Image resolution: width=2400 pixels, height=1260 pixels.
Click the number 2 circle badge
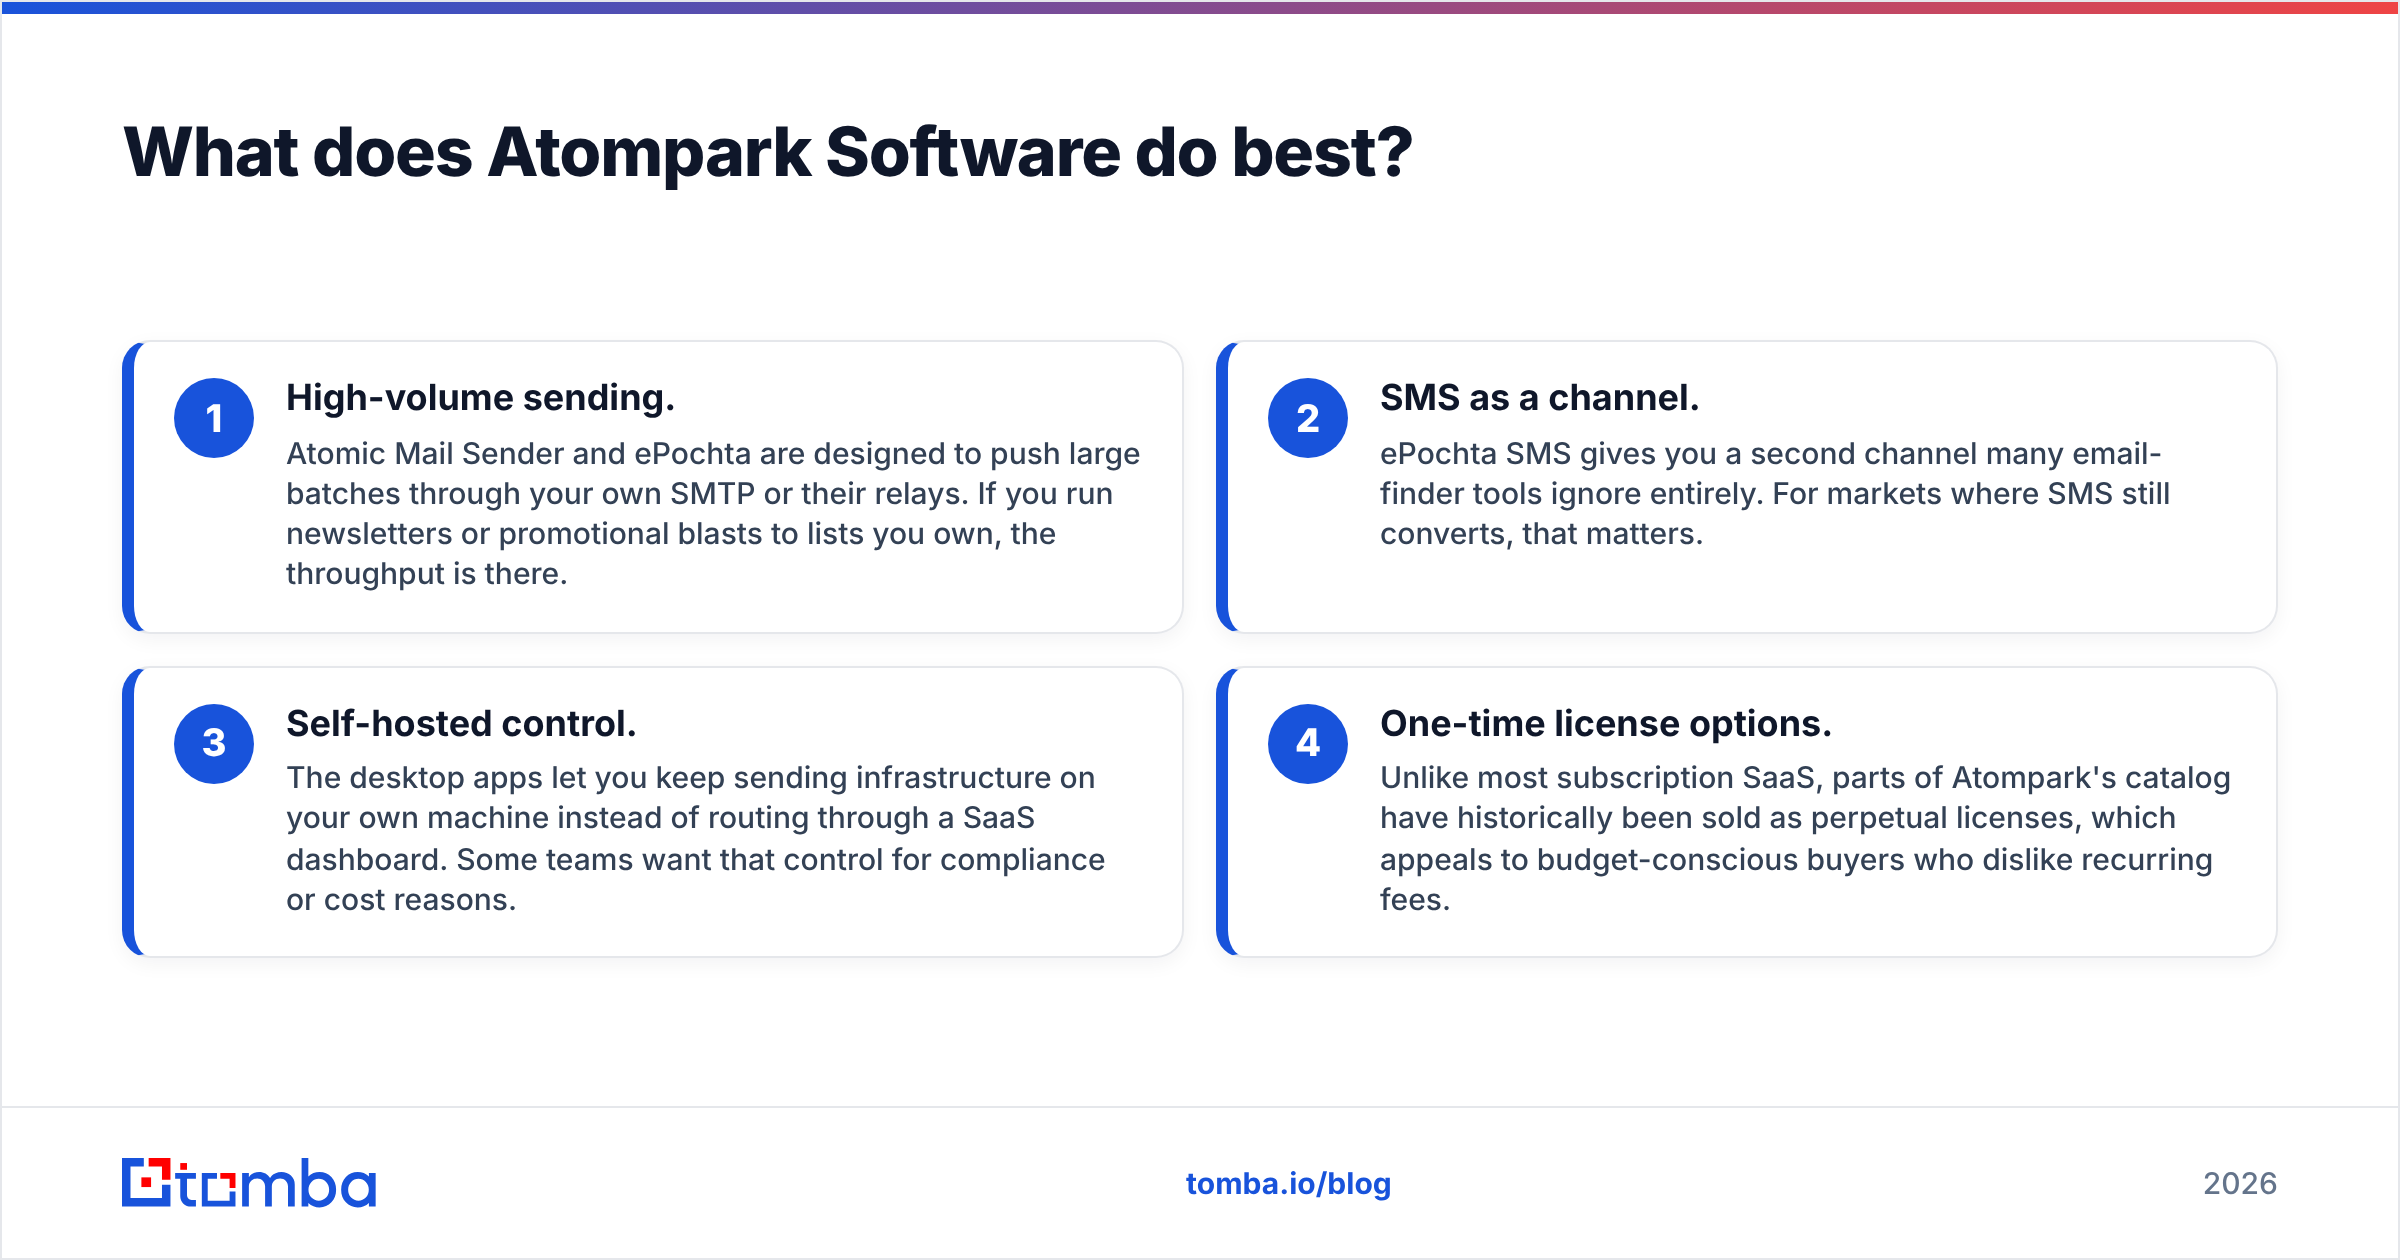pos(1308,418)
